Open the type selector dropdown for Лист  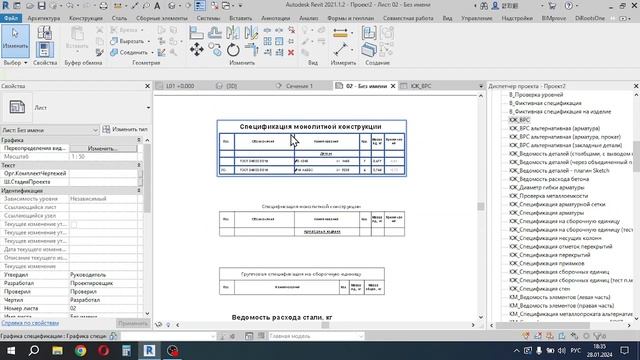tap(148, 108)
